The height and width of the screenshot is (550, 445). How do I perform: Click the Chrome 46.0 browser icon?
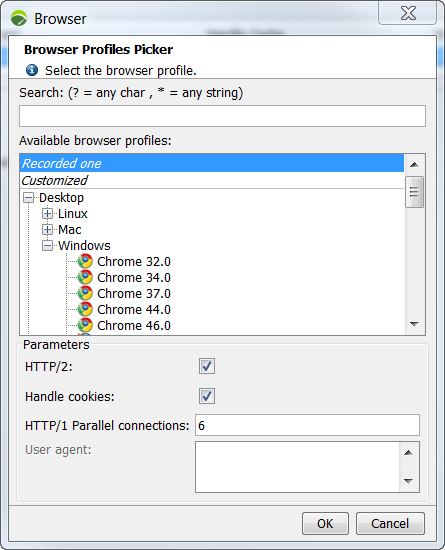point(85,325)
